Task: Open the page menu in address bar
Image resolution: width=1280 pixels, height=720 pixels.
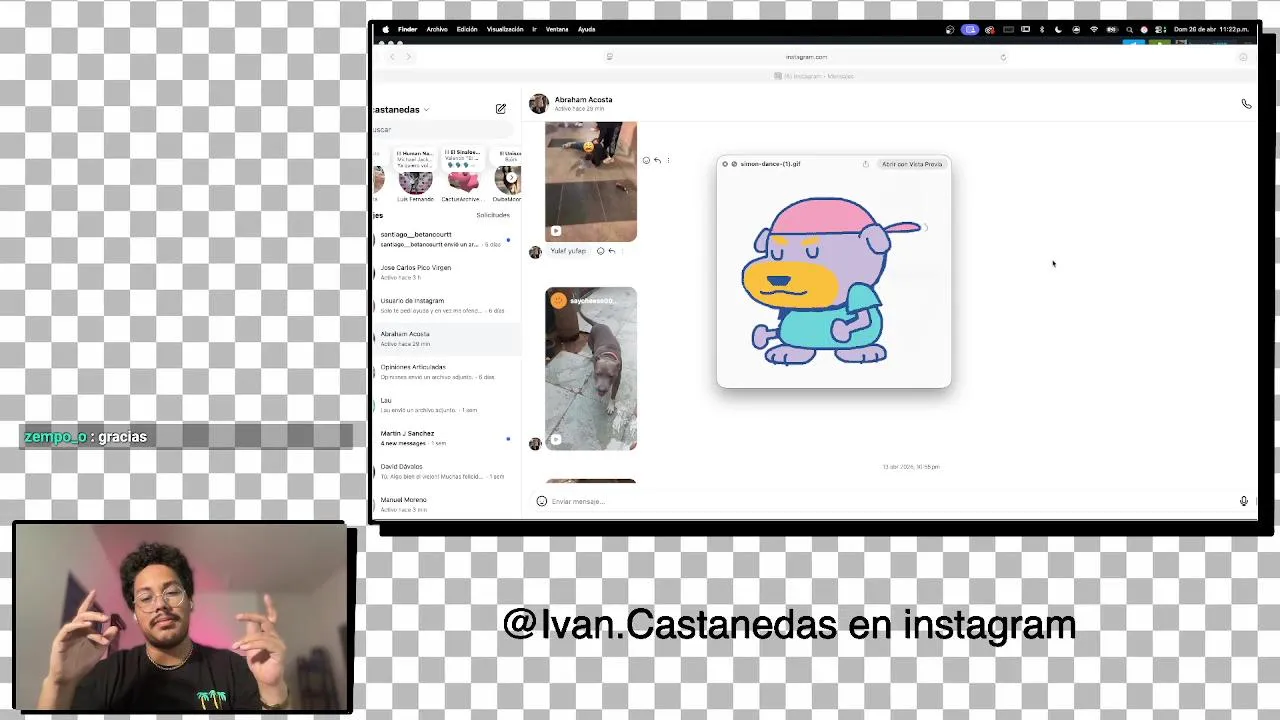Action: click(609, 57)
